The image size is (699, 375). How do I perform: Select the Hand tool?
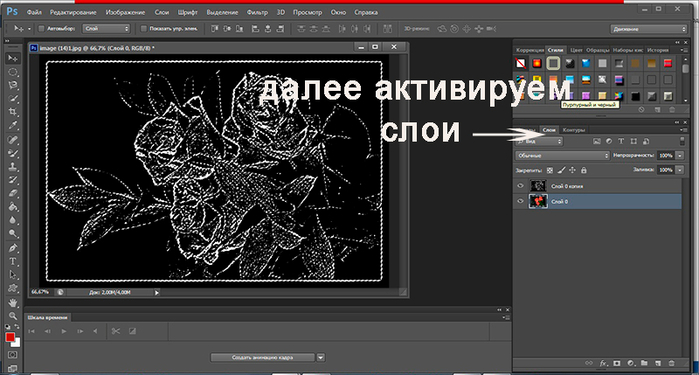(12, 303)
